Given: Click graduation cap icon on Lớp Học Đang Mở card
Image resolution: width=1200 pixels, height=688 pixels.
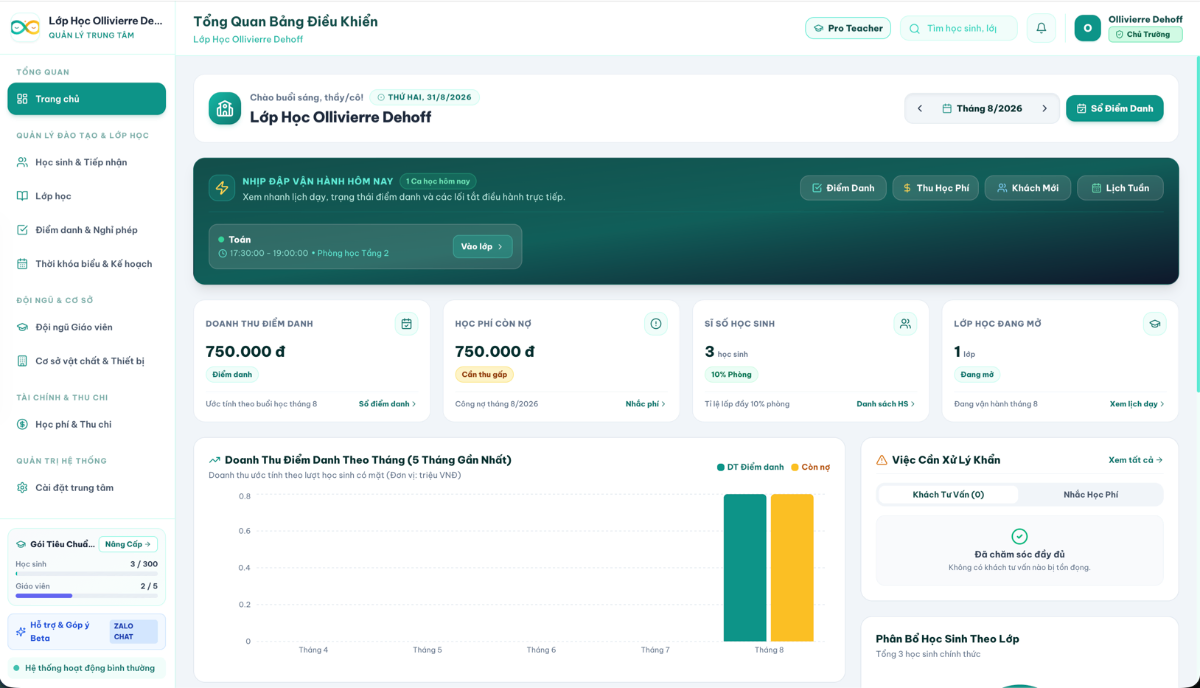Looking at the screenshot, I should [x=1154, y=324].
